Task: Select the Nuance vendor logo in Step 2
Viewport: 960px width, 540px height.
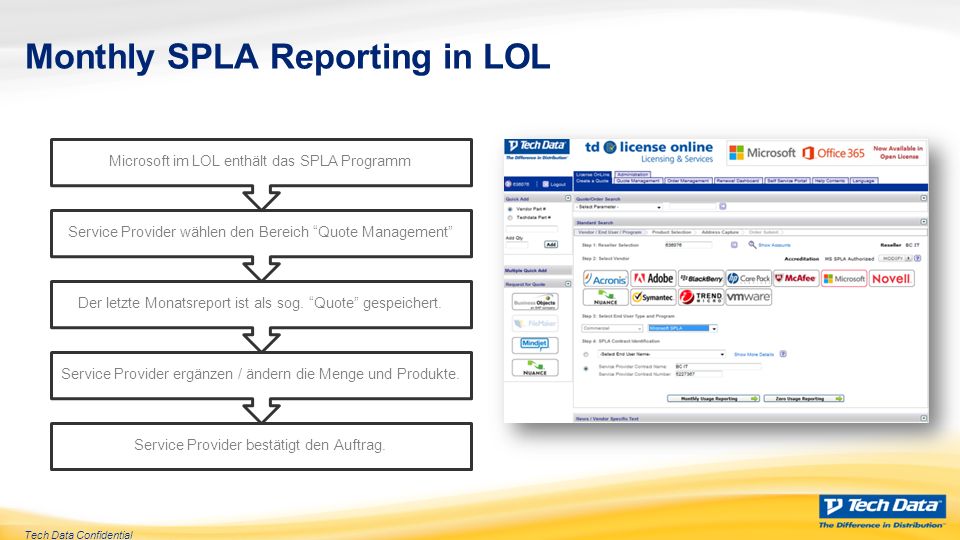Action: click(x=606, y=297)
